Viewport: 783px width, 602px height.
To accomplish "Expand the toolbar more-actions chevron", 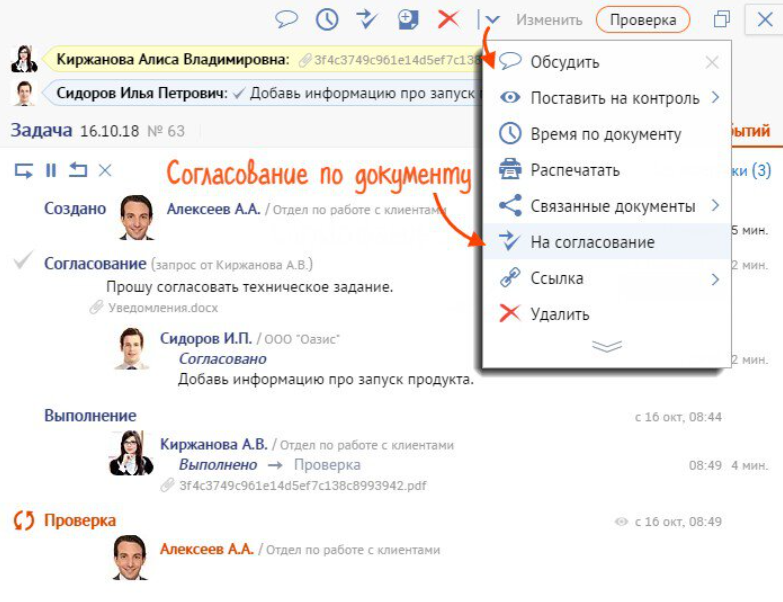I will coord(491,19).
